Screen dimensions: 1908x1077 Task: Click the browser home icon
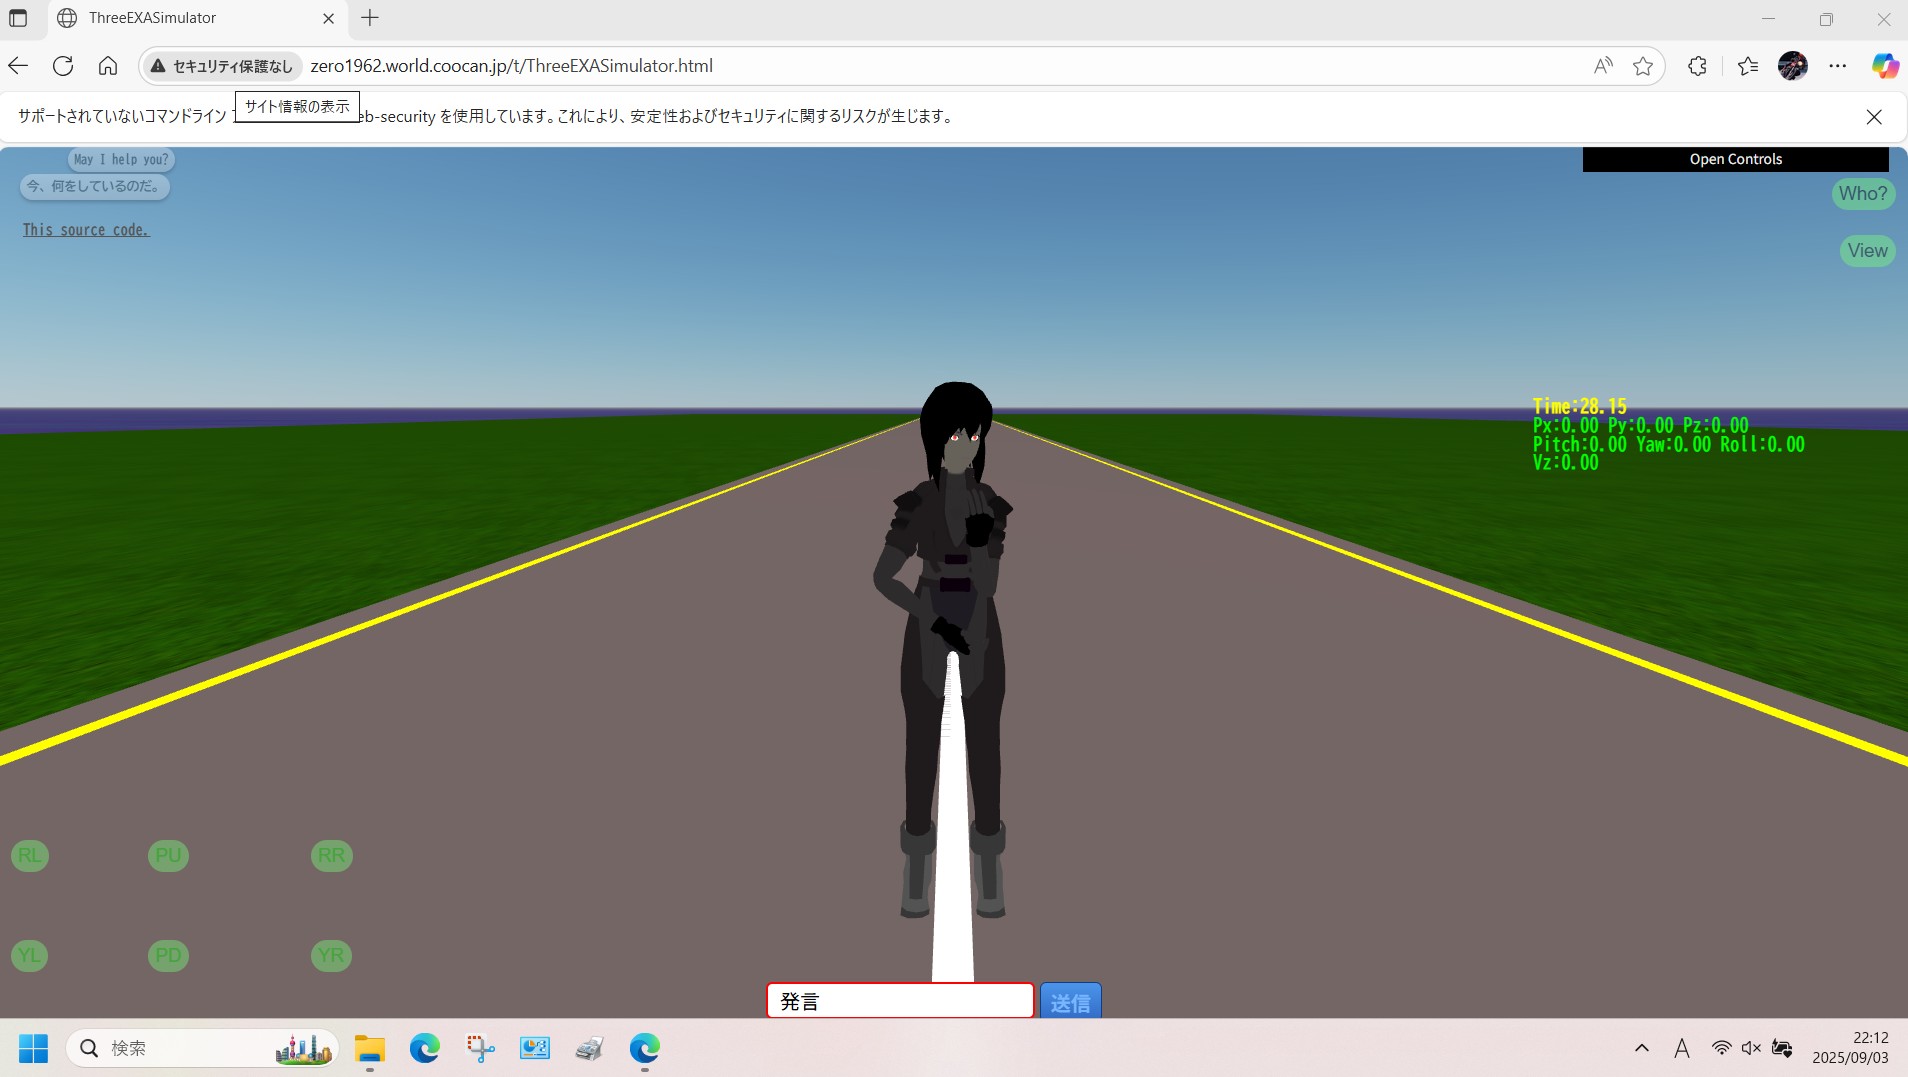pos(108,66)
